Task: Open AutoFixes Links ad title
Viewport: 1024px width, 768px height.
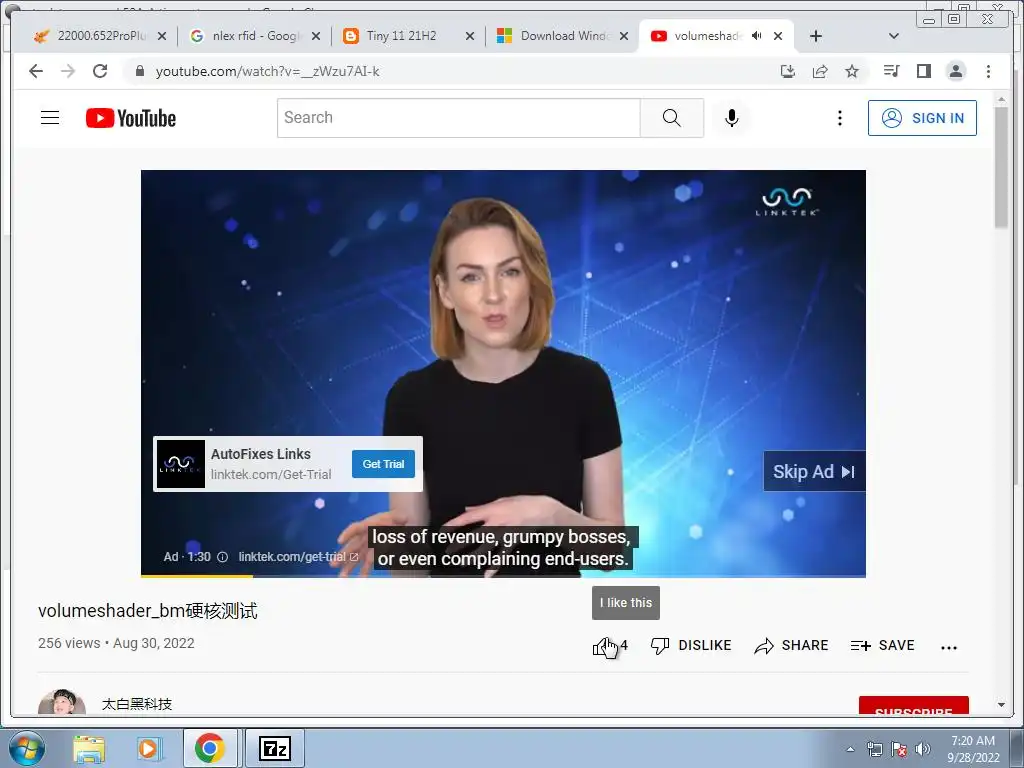Action: click(x=261, y=454)
